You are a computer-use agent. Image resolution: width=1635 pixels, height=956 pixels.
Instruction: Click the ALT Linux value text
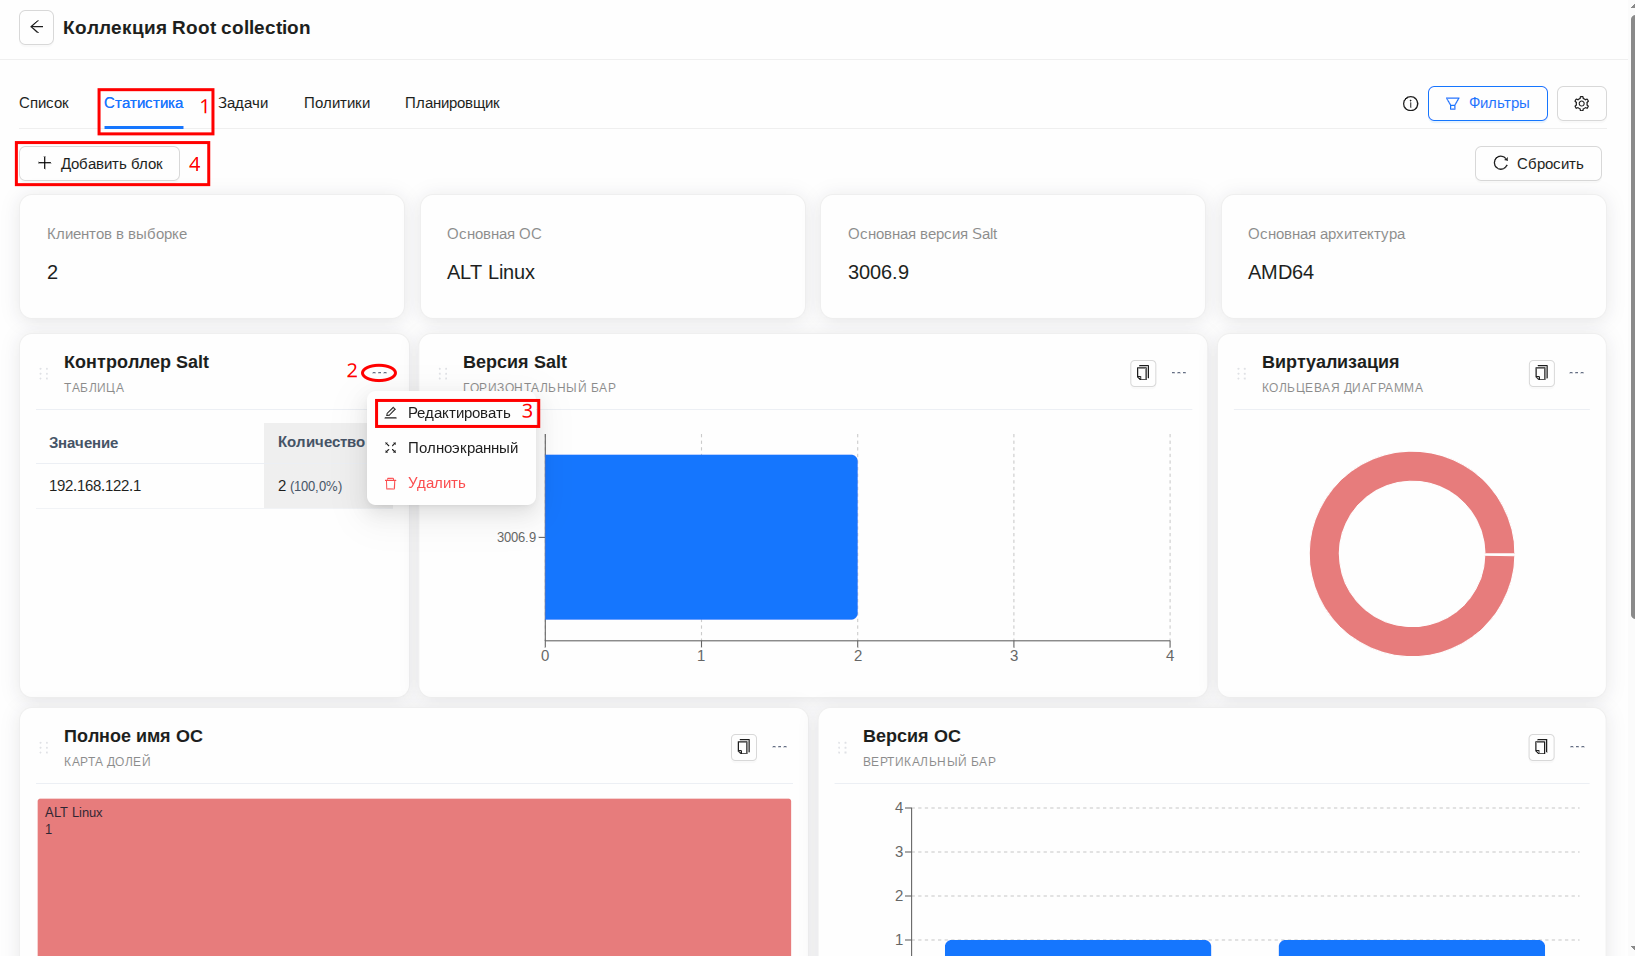[491, 272]
